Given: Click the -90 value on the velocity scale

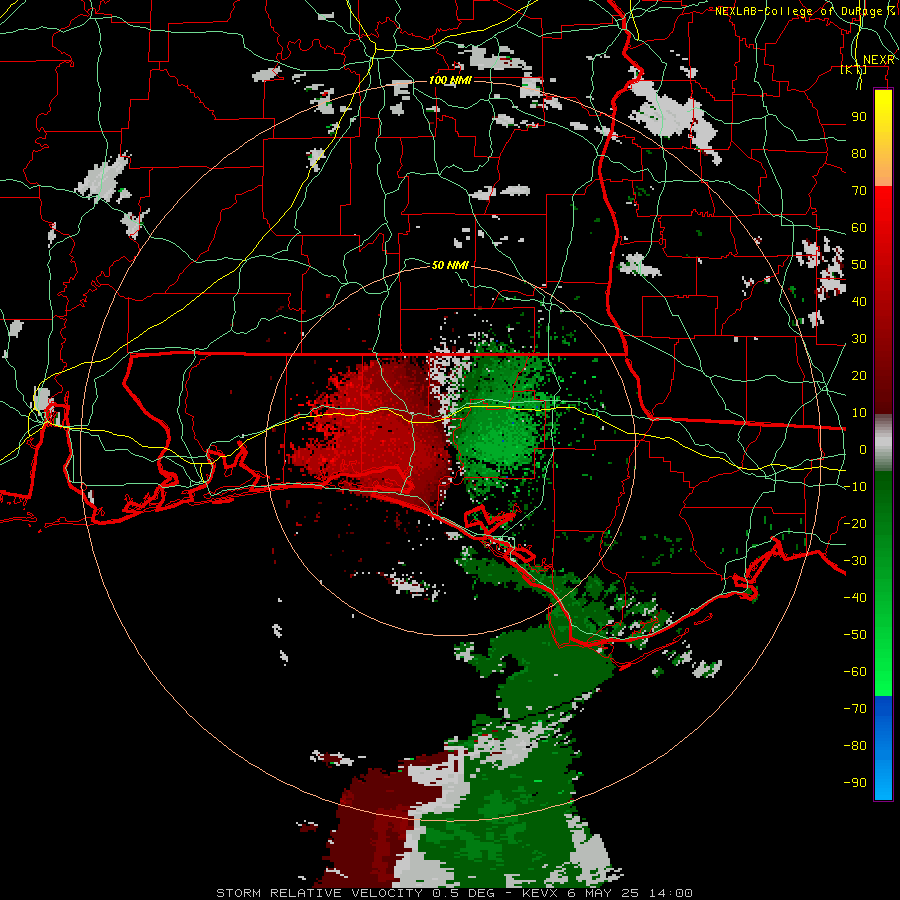Looking at the screenshot, I should coord(855,783).
